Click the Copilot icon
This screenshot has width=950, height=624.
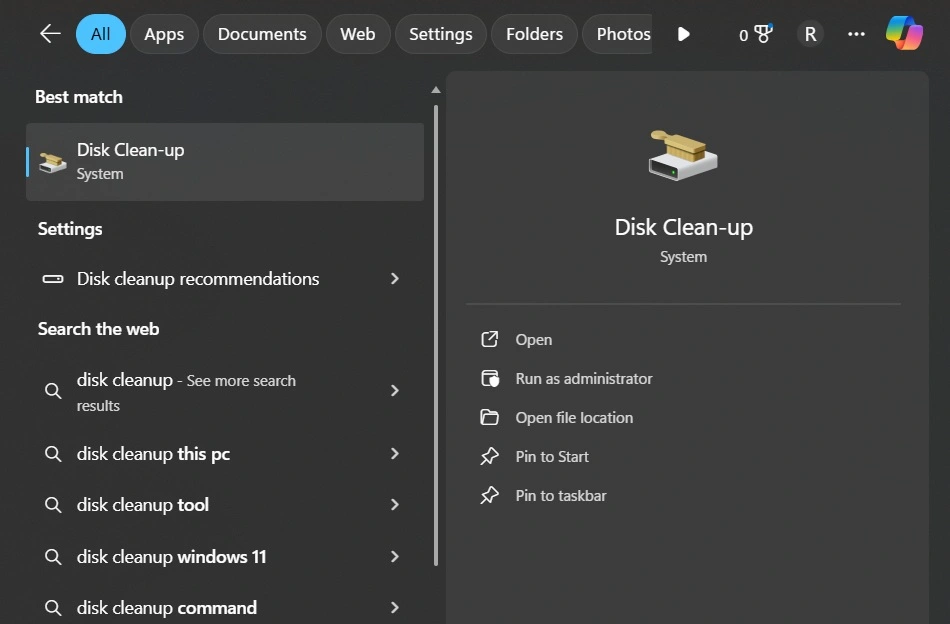point(905,34)
